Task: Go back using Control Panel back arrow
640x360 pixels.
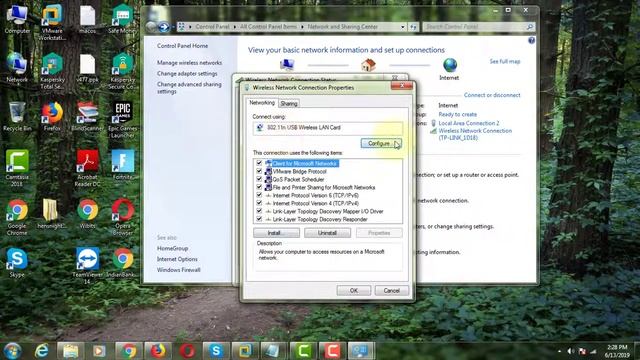Action: pyautogui.click(x=151, y=27)
